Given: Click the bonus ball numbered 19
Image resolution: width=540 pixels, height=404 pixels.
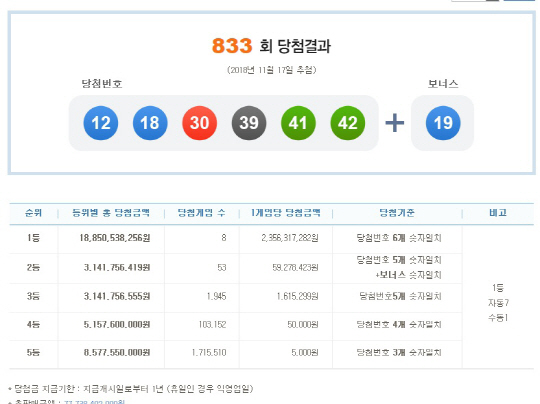Looking at the screenshot, I should 443,123.
